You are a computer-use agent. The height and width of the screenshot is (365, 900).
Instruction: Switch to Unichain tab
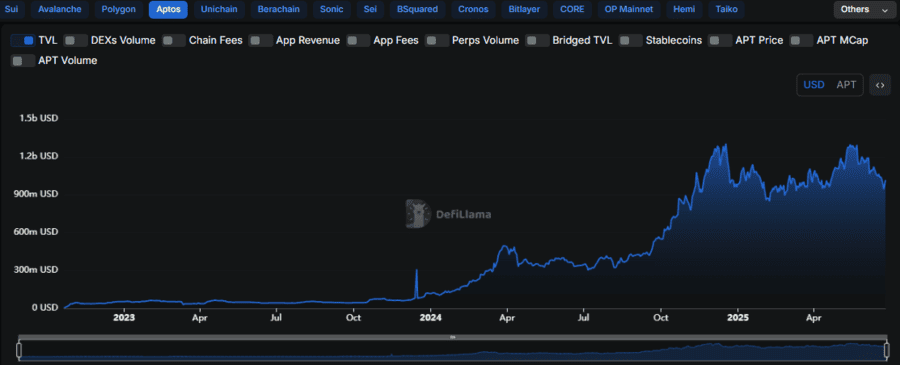pyautogui.click(x=219, y=10)
